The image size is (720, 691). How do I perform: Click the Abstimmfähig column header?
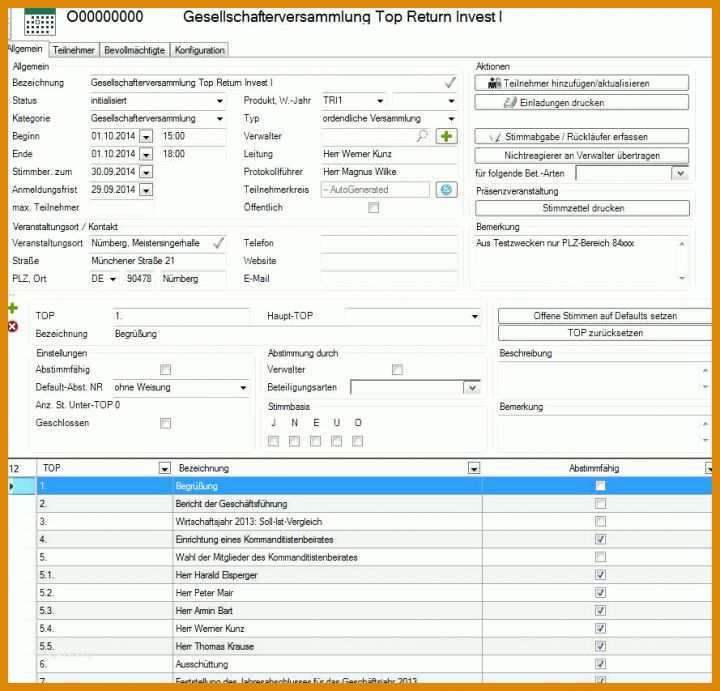pyautogui.click(x=593, y=468)
